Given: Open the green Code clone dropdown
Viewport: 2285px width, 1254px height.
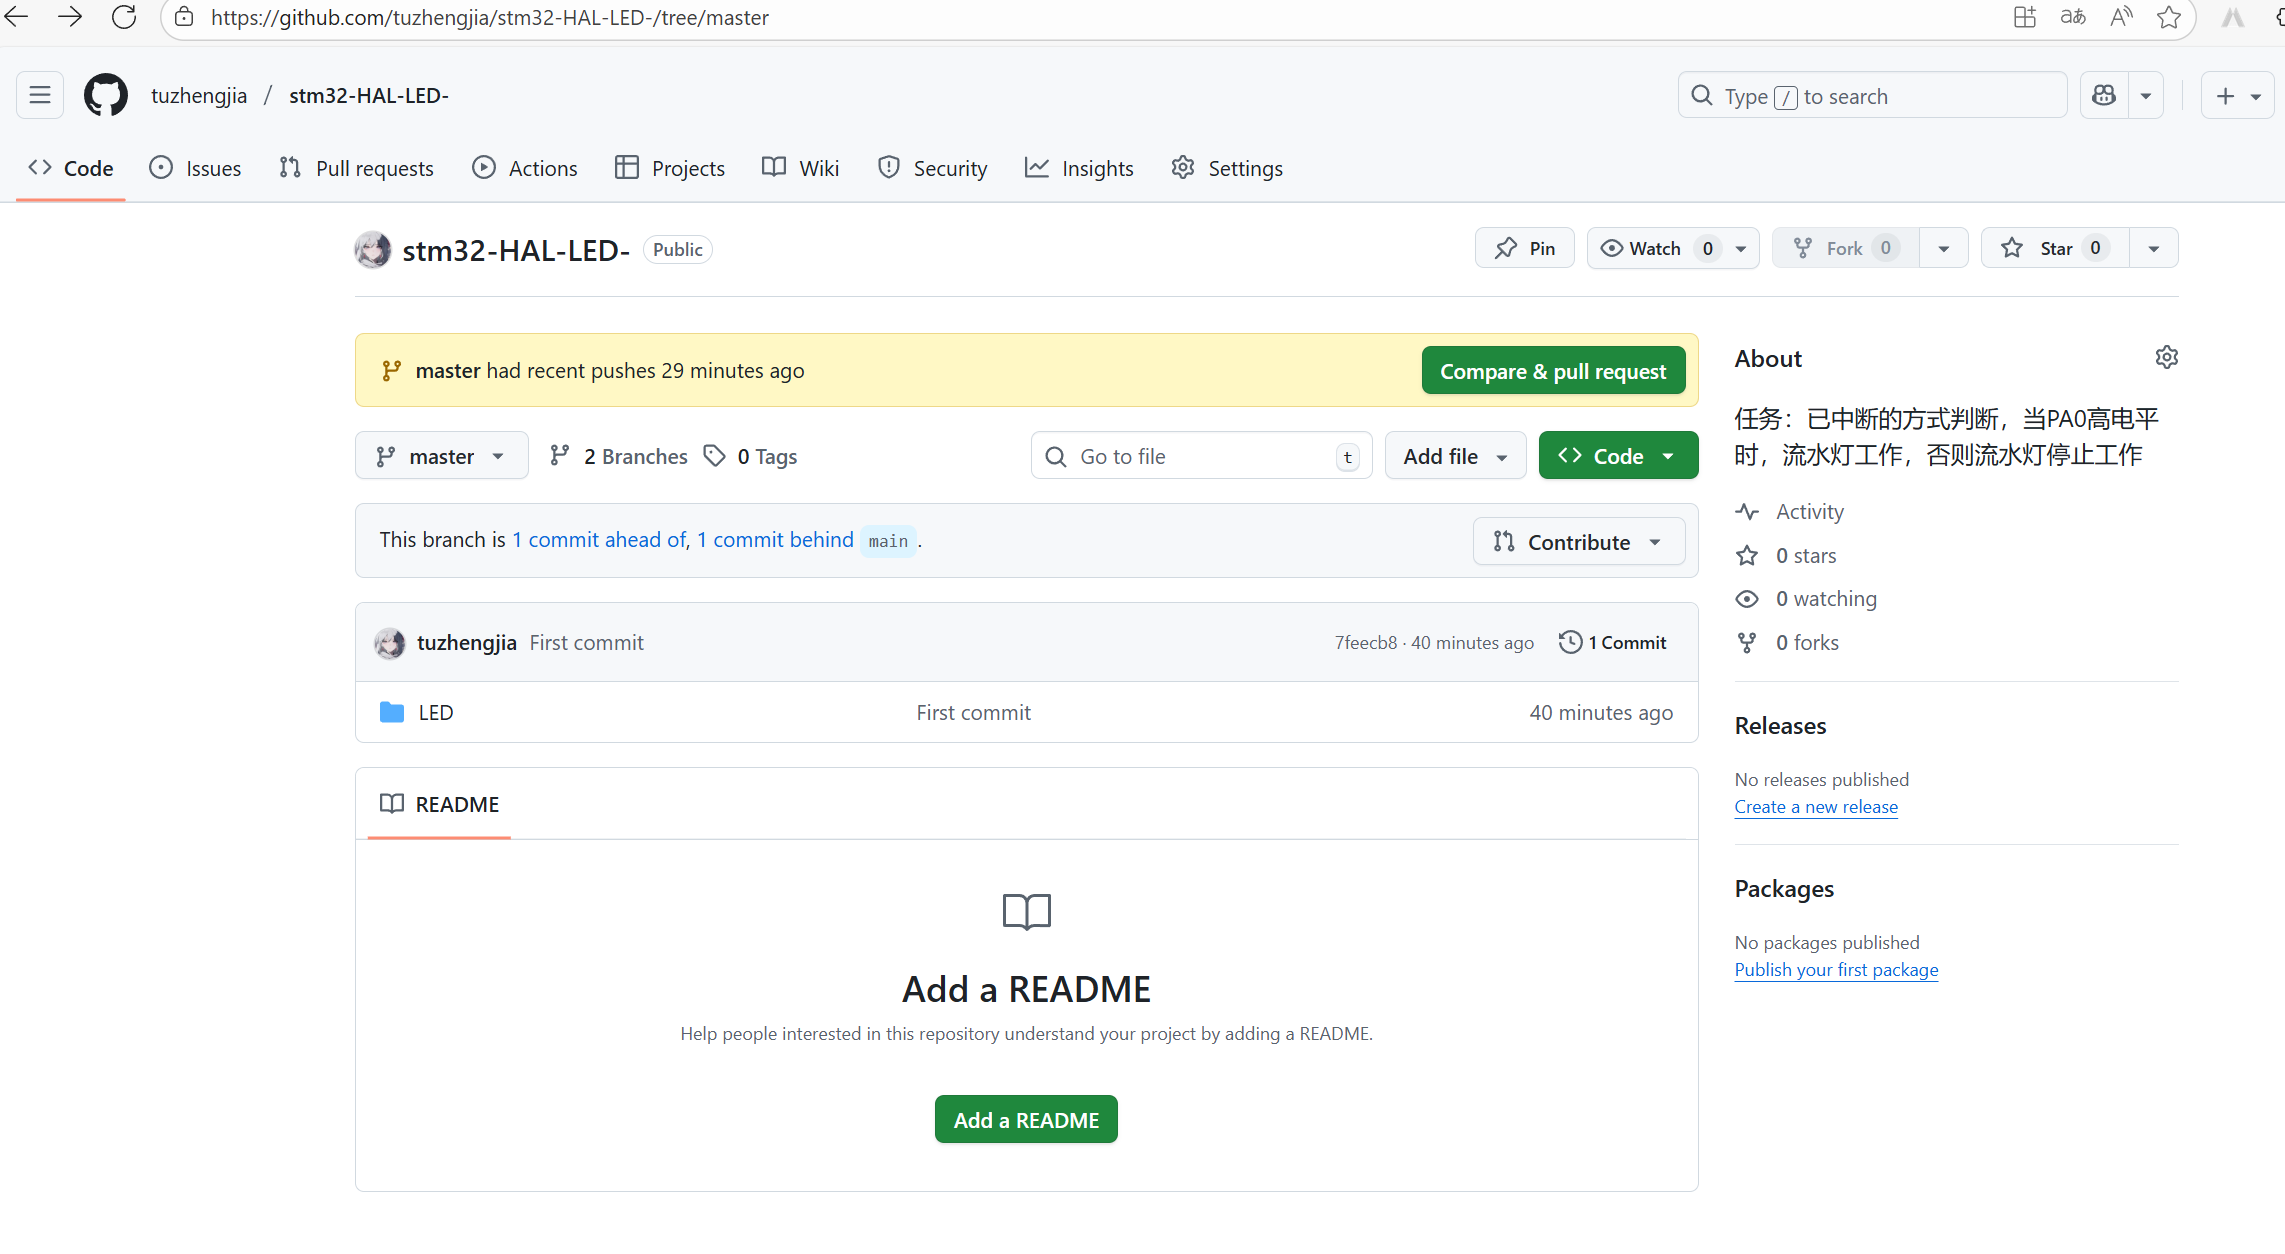Looking at the screenshot, I should [1618, 456].
